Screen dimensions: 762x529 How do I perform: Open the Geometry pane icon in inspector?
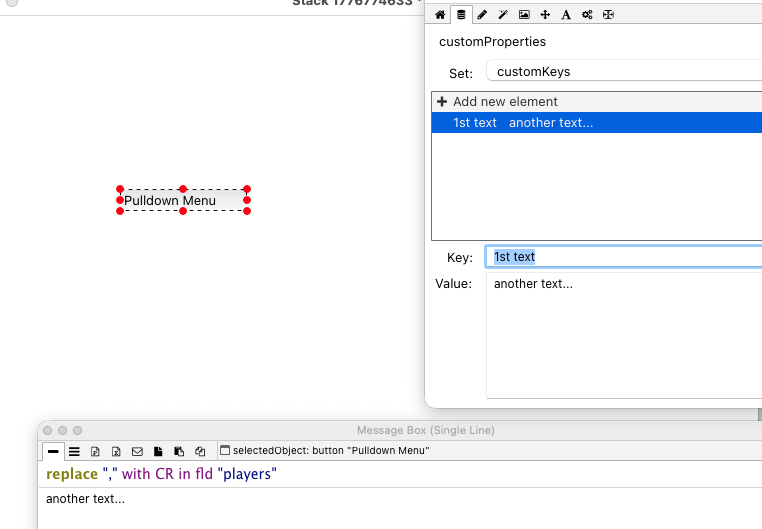[608, 15]
